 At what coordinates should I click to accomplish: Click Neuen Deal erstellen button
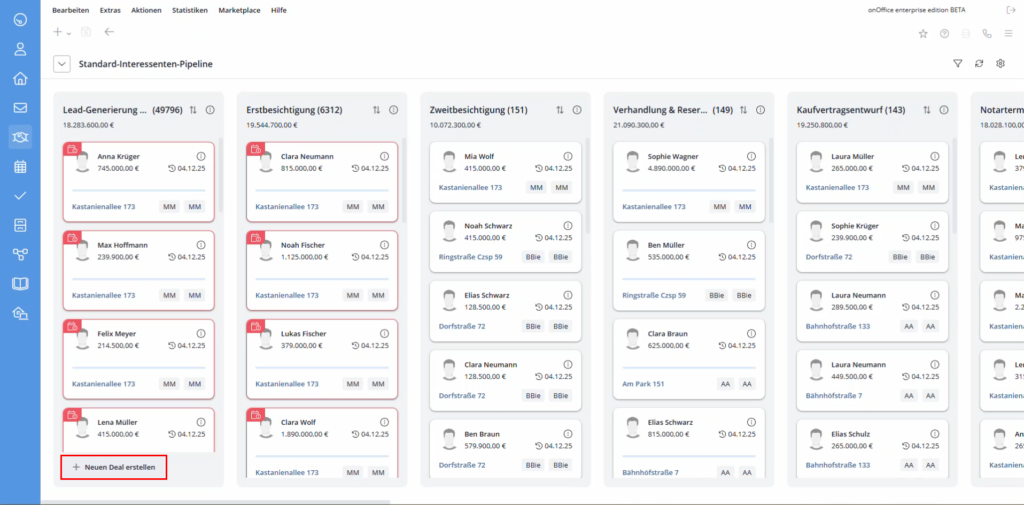(114, 467)
